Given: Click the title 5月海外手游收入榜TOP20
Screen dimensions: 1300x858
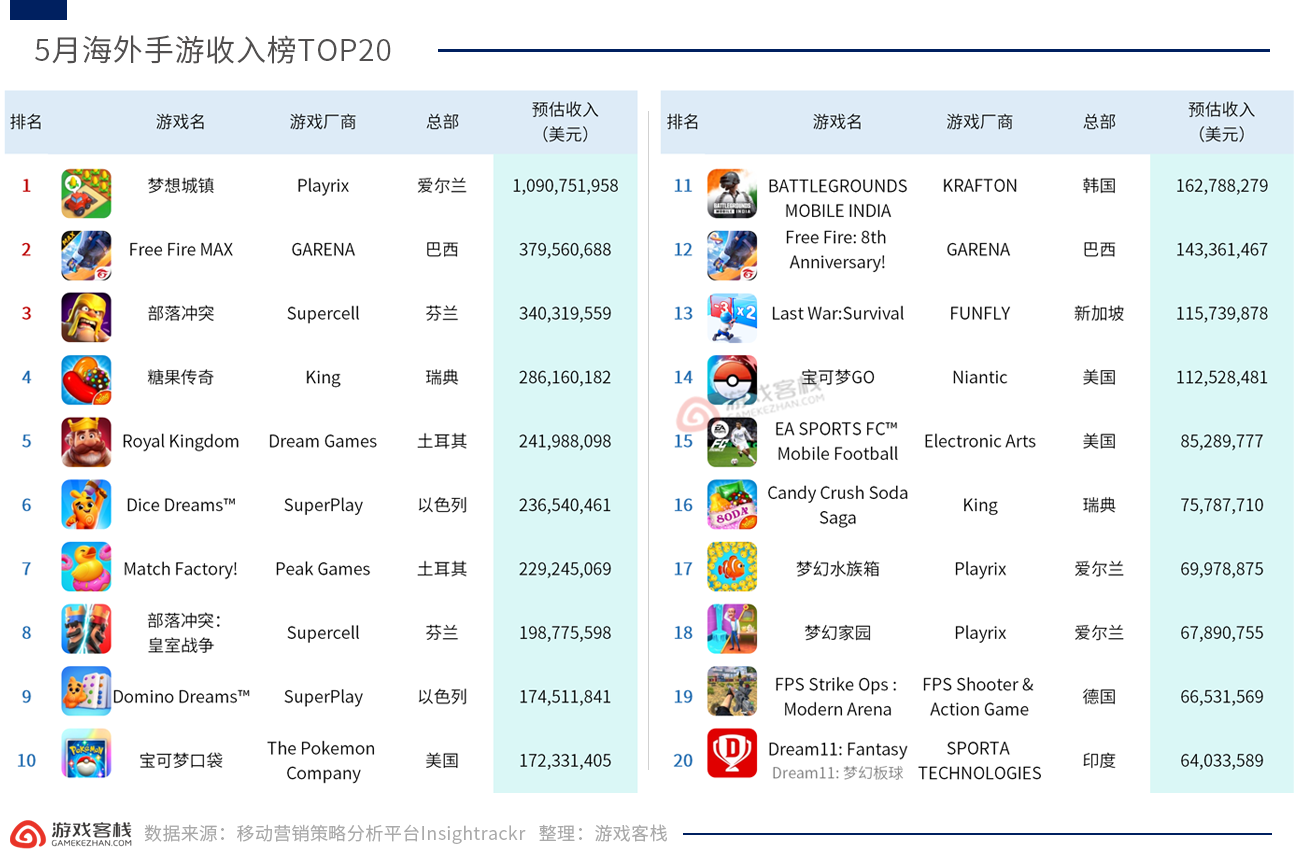Looking at the screenshot, I should (x=213, y=50).
